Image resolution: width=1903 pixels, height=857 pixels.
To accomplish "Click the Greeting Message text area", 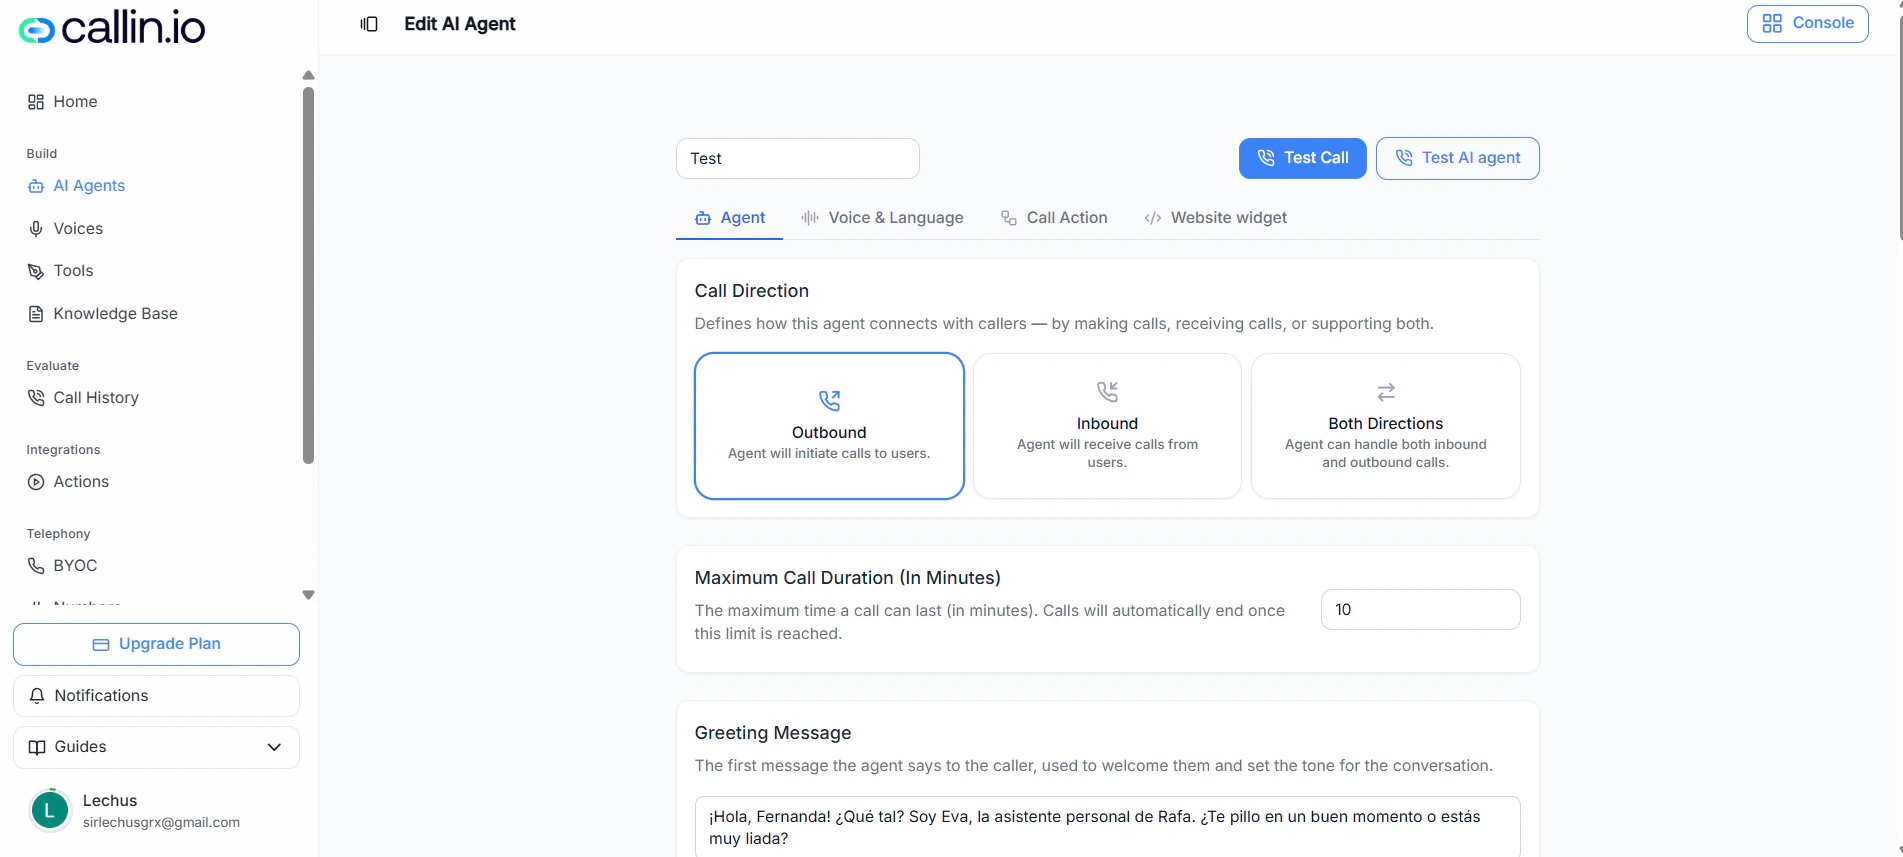I will tap(1107, 827).
